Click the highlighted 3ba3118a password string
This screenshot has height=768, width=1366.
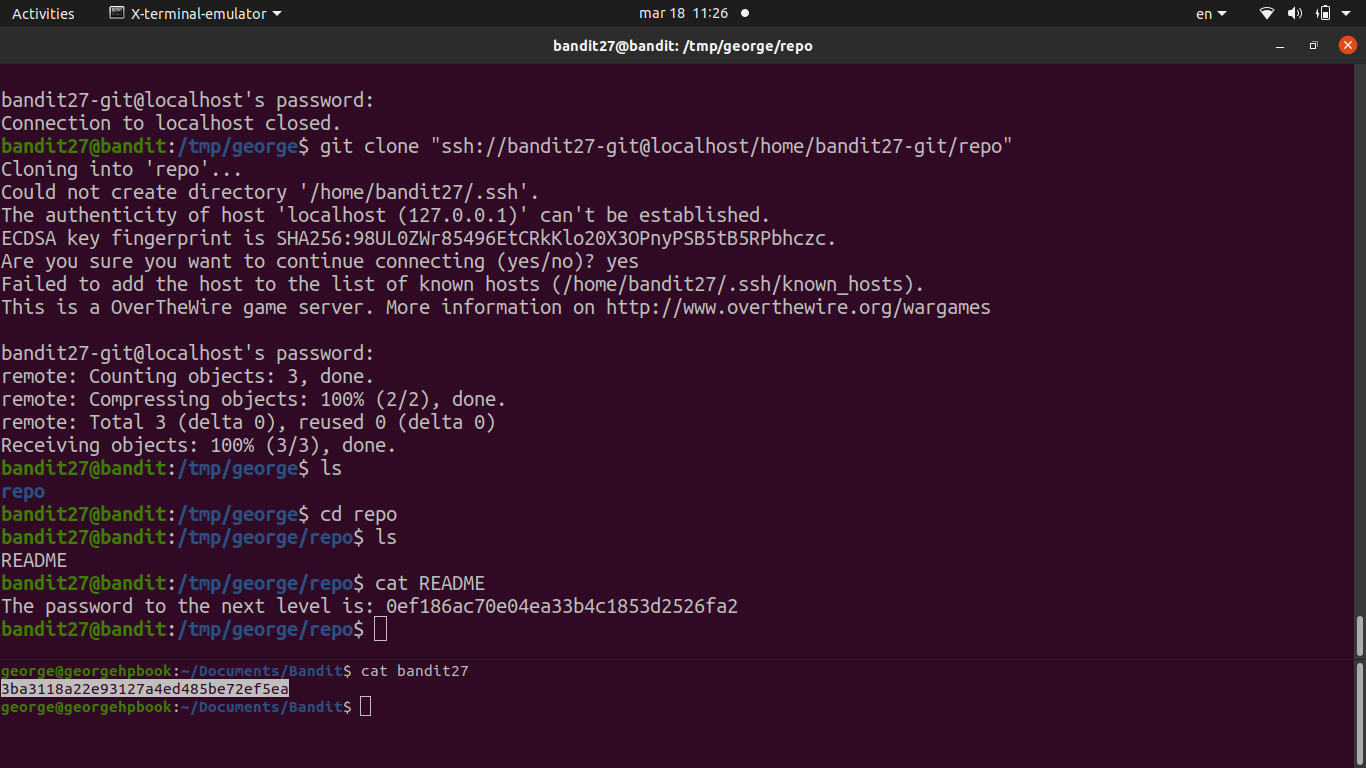[x=145, y=689]
